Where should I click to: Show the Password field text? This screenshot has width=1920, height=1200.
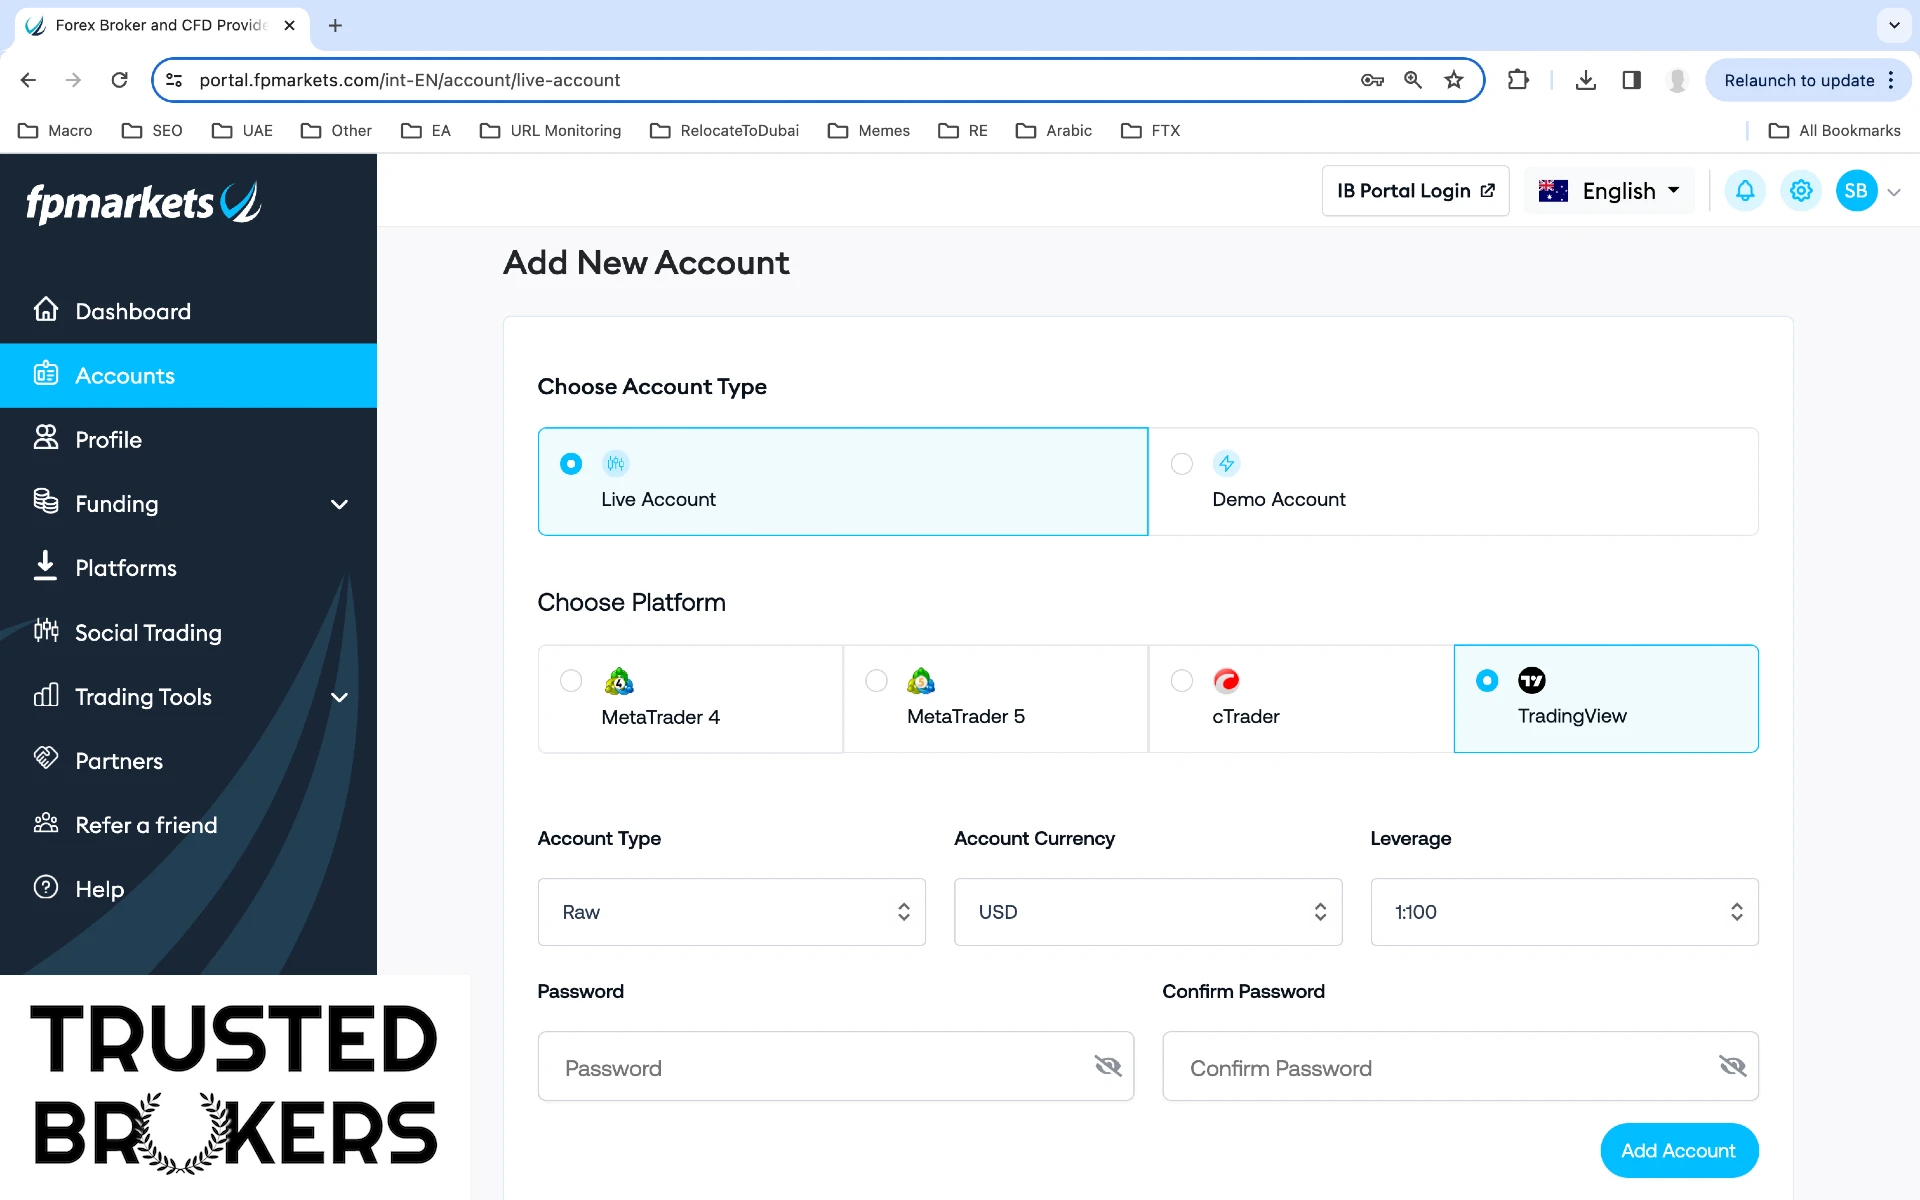1108,1066
